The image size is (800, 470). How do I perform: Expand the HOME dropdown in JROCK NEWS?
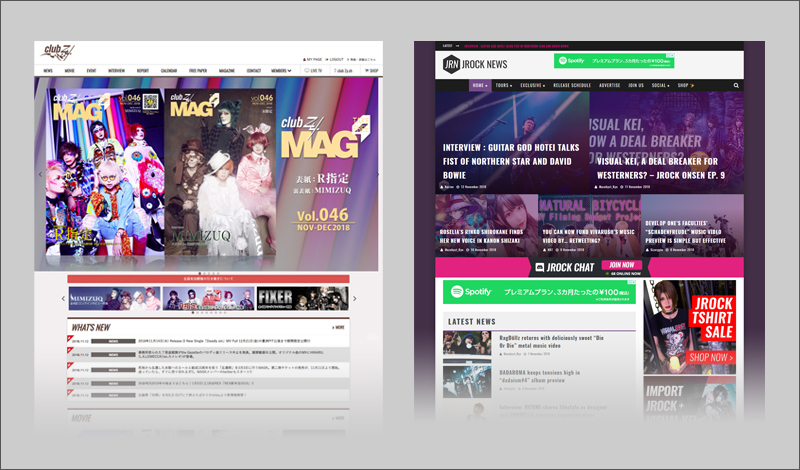(x=480, y=85)
